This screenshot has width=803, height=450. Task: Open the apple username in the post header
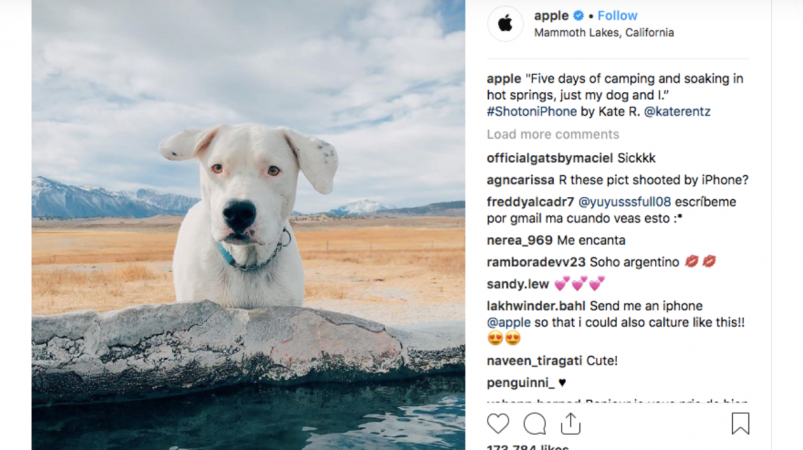[x=551, y=16]
